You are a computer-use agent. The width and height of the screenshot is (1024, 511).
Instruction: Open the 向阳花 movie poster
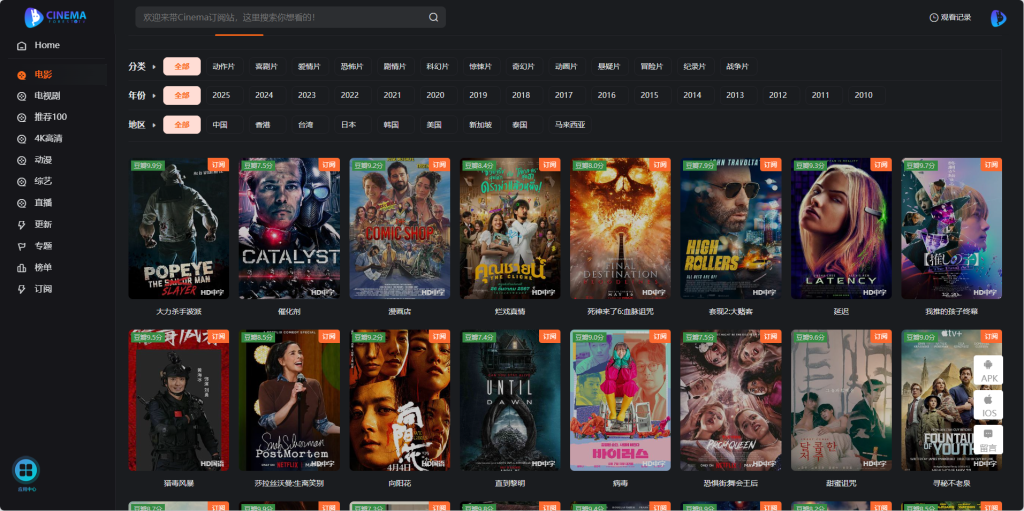[400, 401]
